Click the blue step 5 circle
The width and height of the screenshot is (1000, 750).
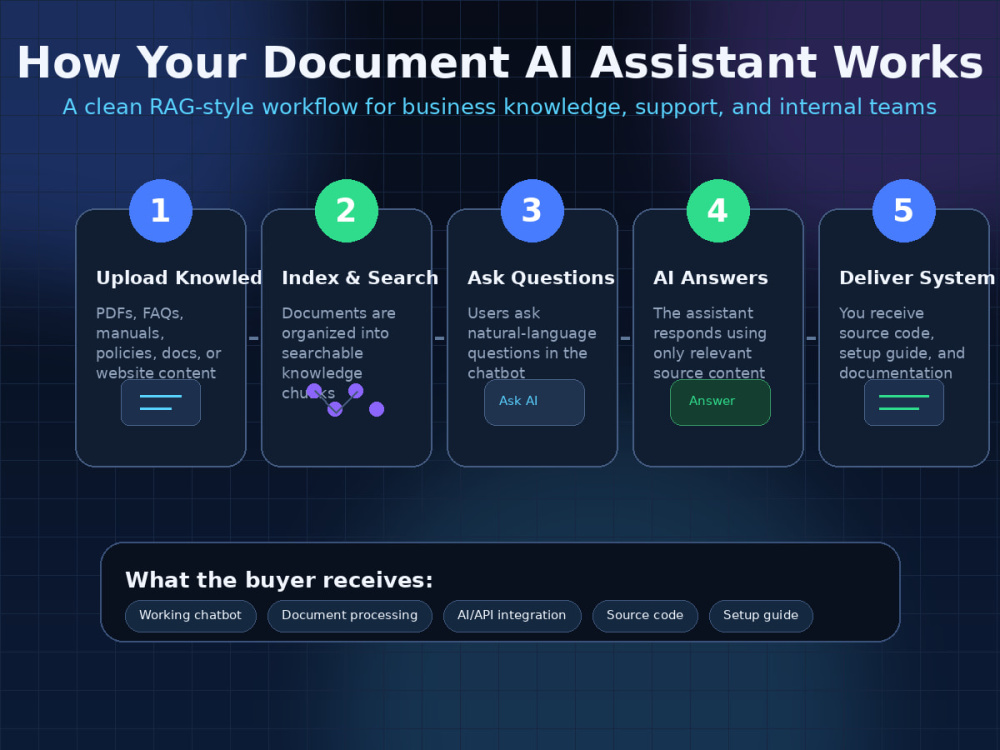pos(904,210)
